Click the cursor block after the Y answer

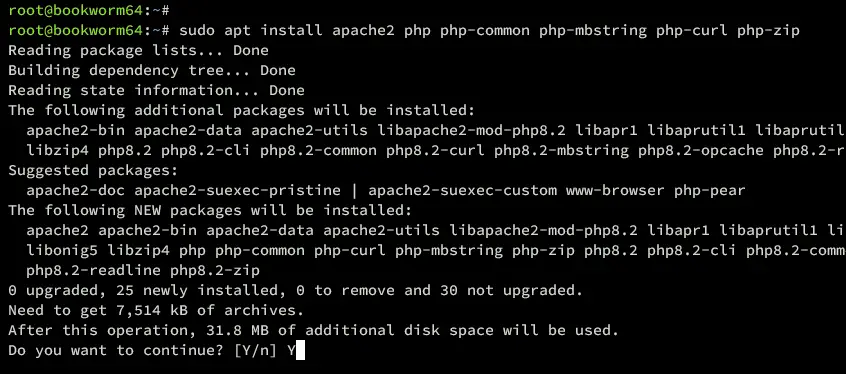pyautogui.click(x=301, y=350)
